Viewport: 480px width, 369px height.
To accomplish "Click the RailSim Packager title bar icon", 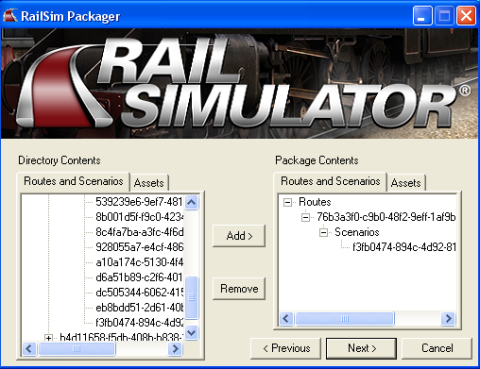I will click(10, 15).
